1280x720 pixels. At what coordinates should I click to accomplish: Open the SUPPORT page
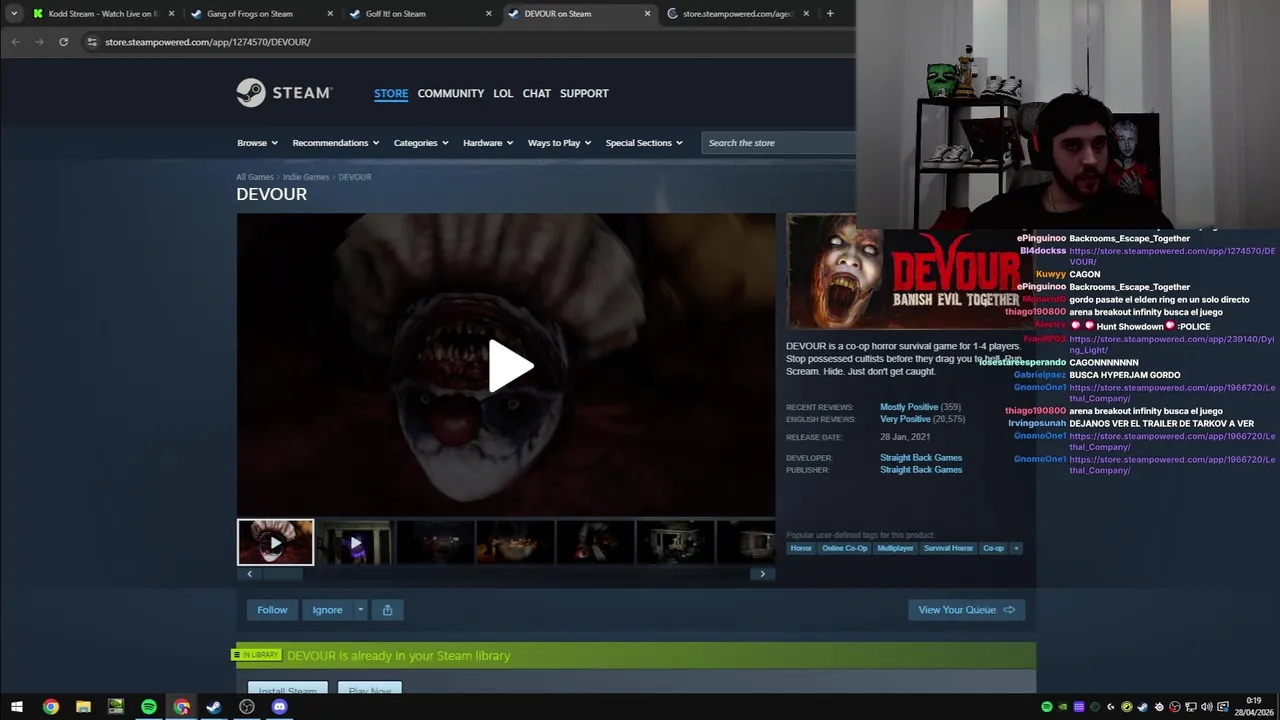click(584, 93)
